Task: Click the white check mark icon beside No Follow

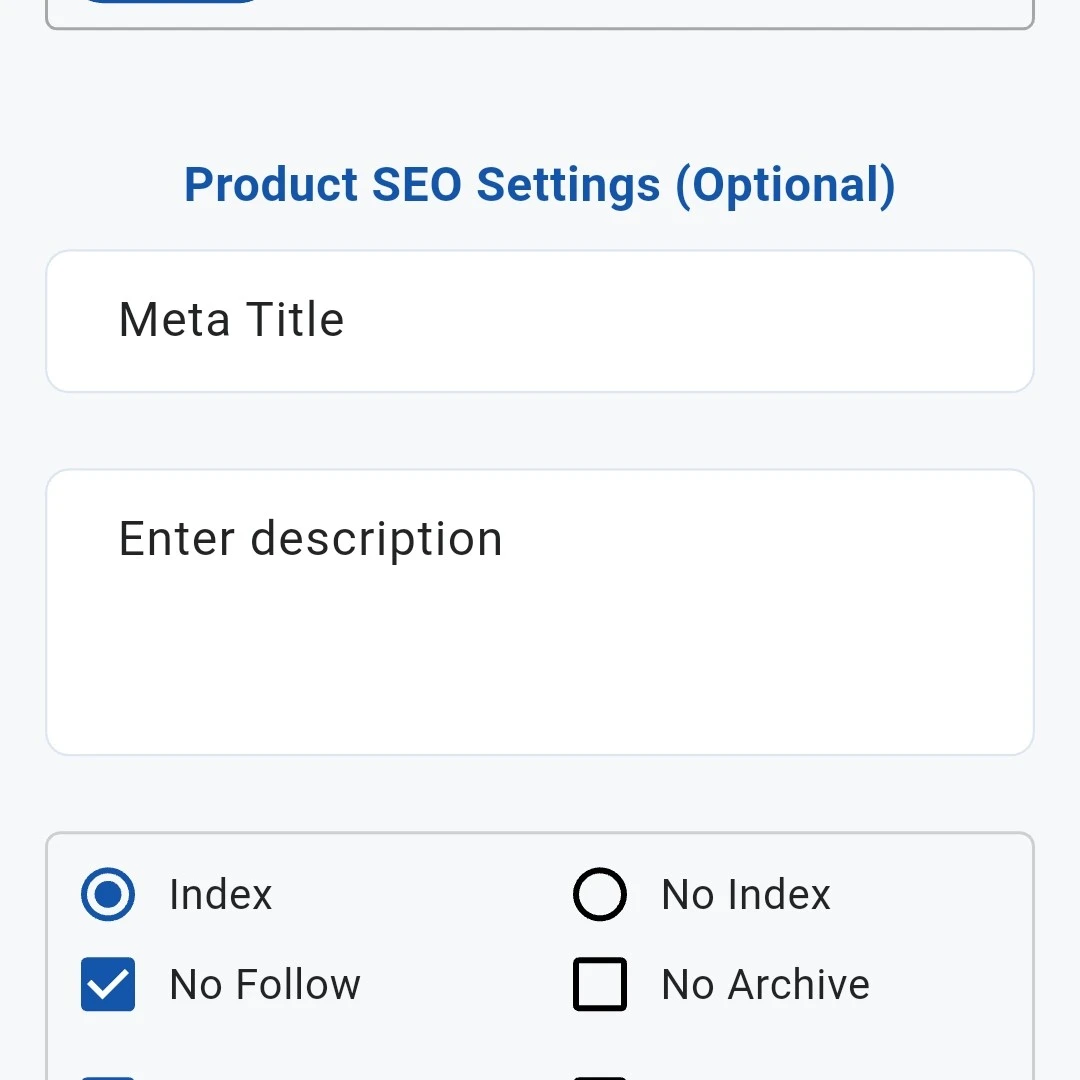Action: [108, 985]
